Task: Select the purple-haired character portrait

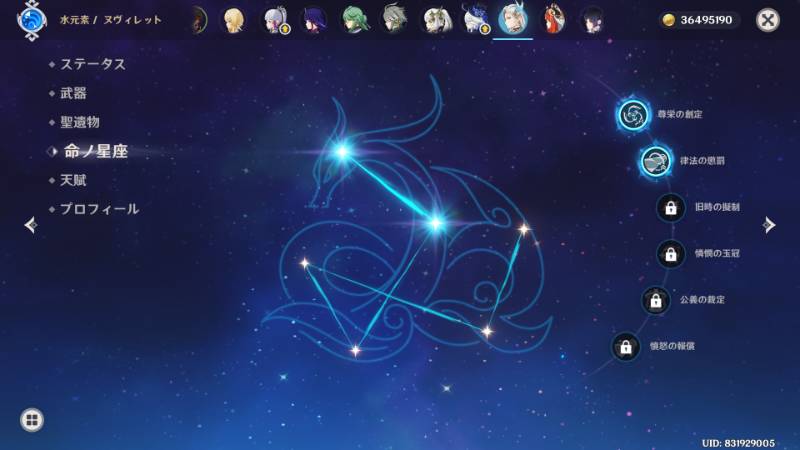Action: (x=313, y=20)
